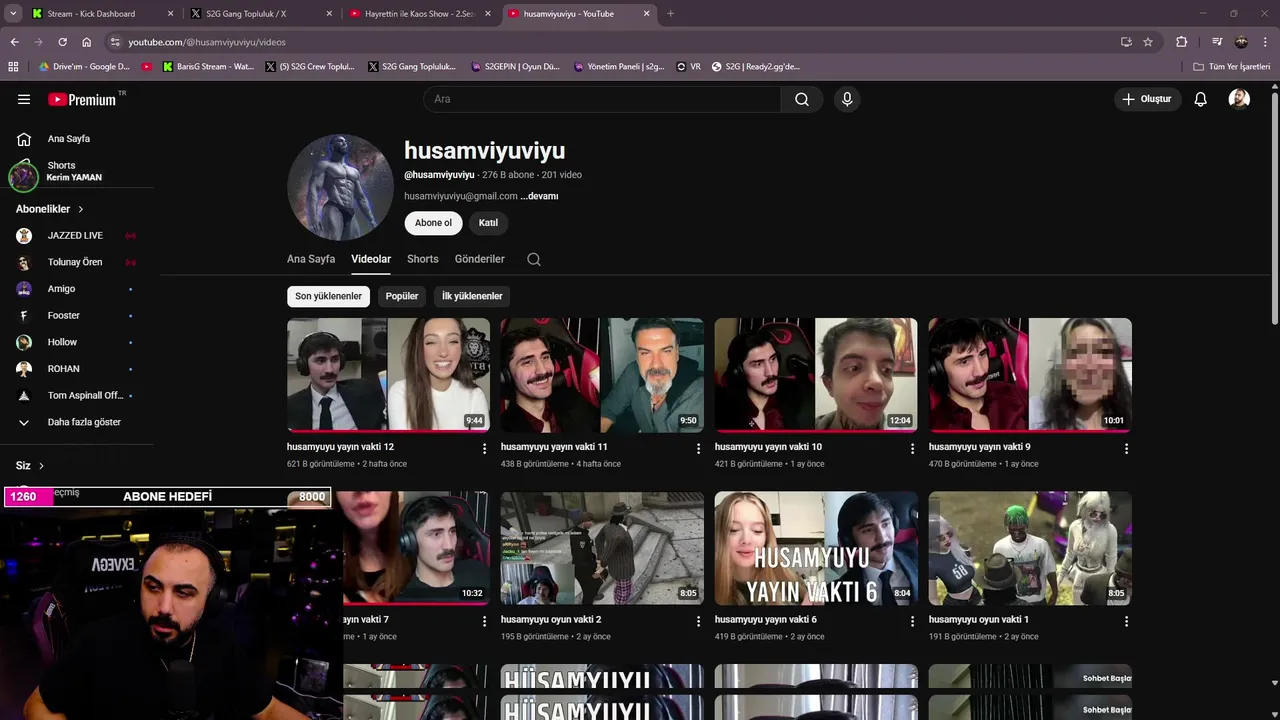Expand channel description with ...devamı
1280x720 pixels.
tap(539, 196)
